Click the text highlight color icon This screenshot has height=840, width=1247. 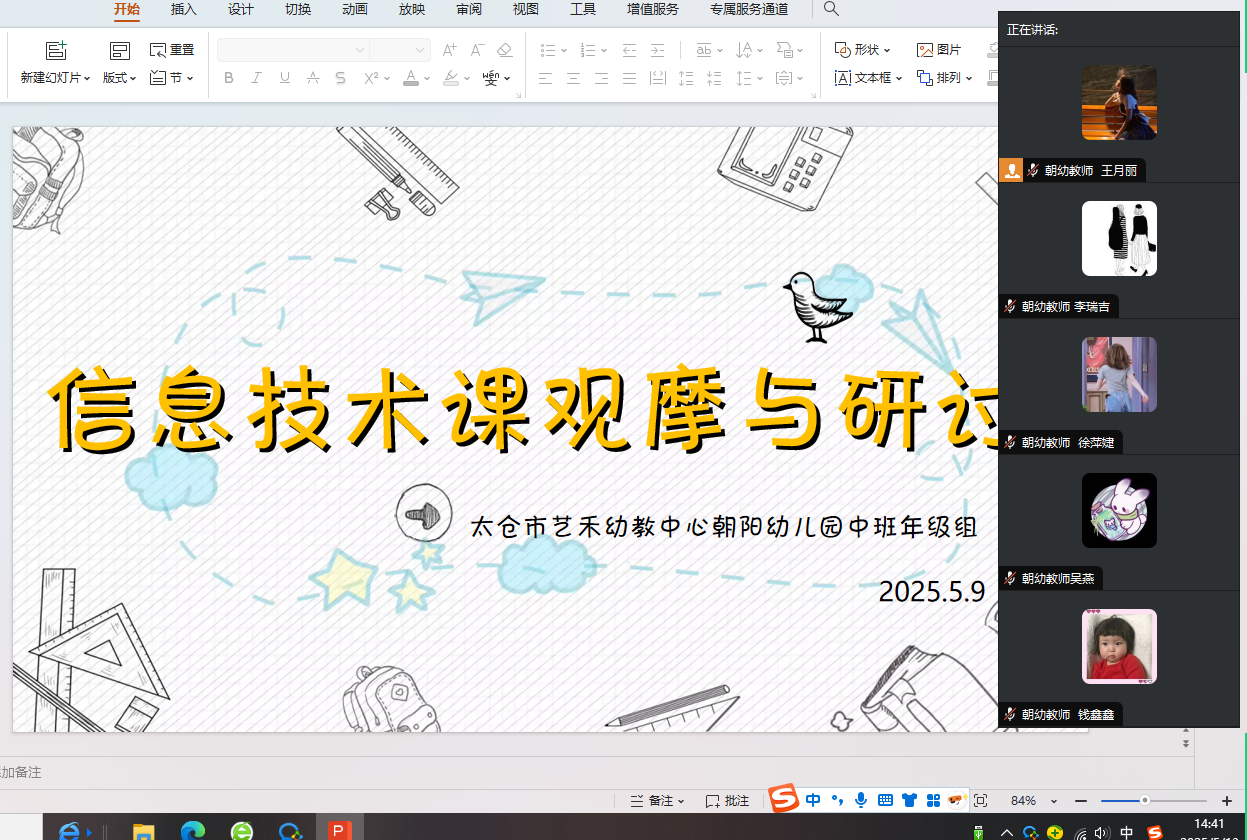pos(451,78)
